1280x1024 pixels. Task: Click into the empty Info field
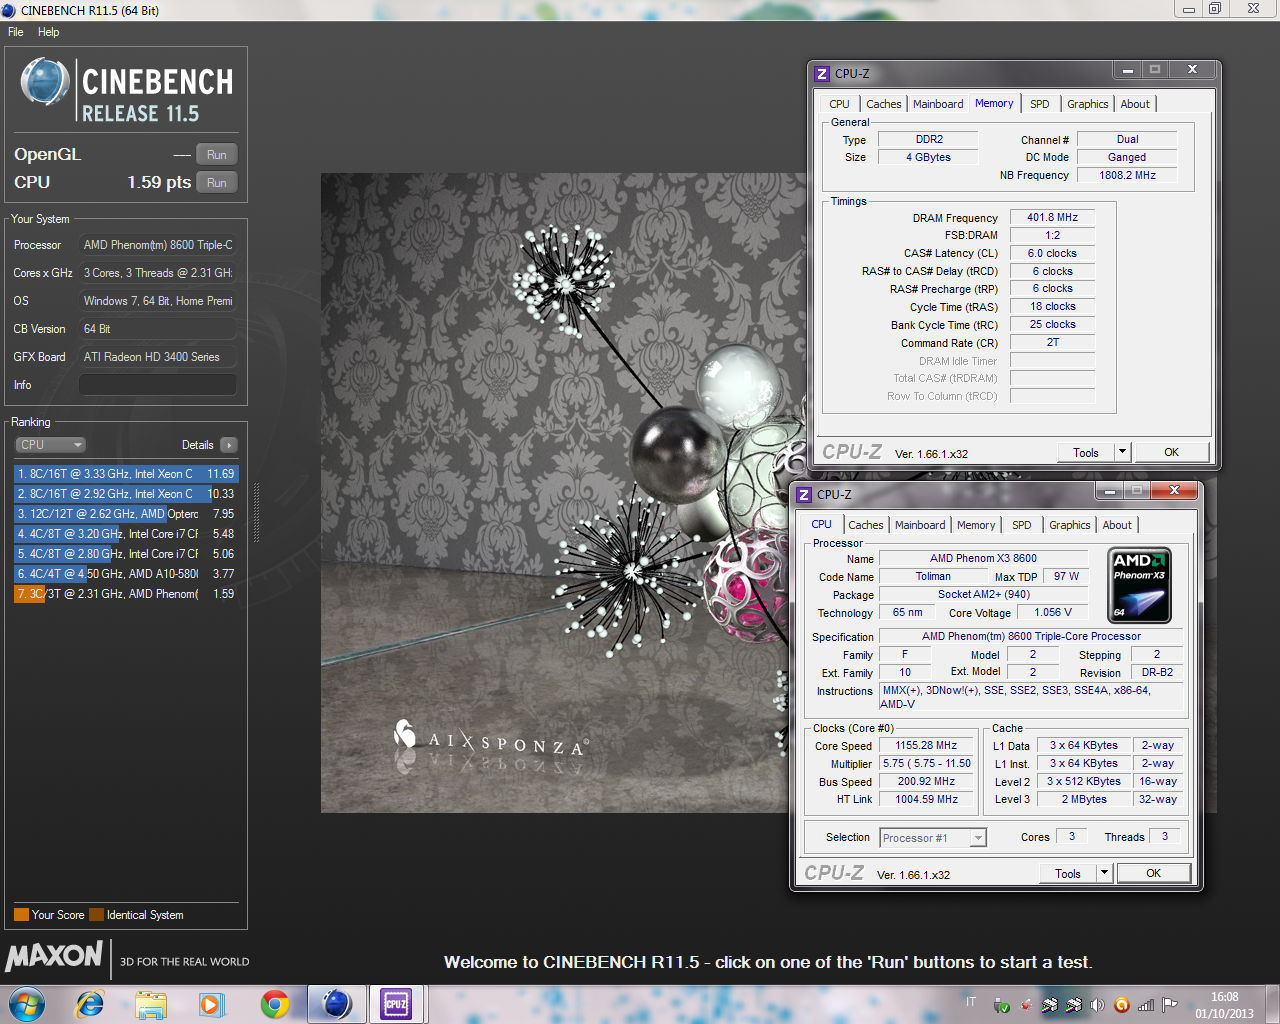(158, 385)
